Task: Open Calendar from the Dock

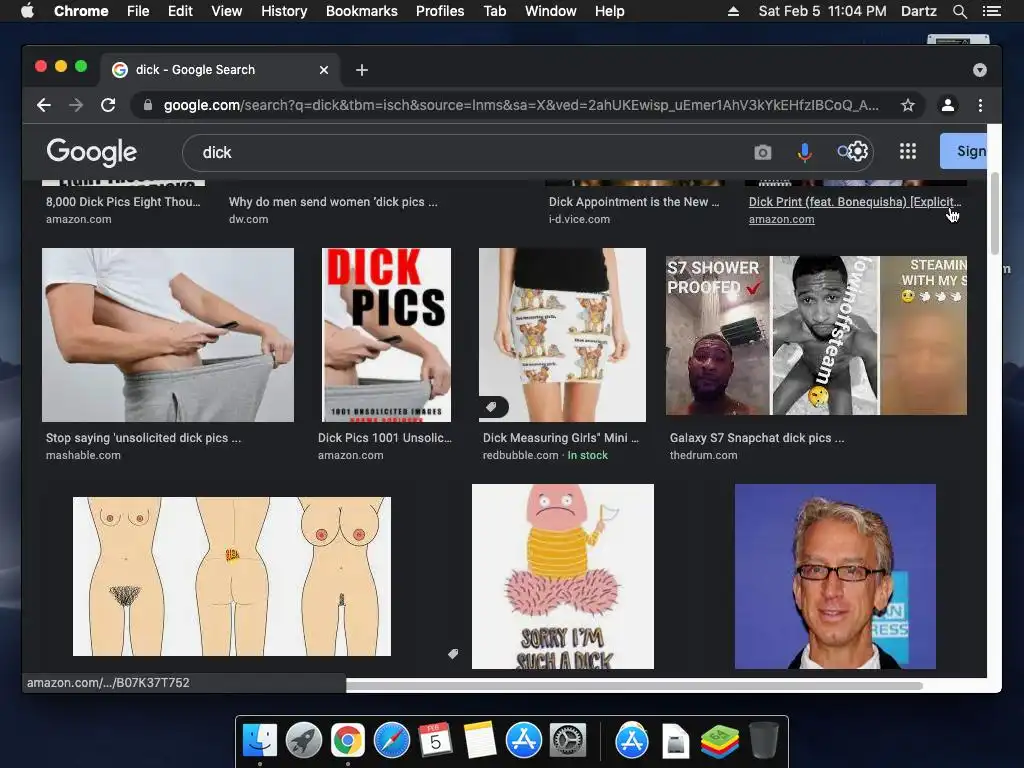Action: pos(435,741)
